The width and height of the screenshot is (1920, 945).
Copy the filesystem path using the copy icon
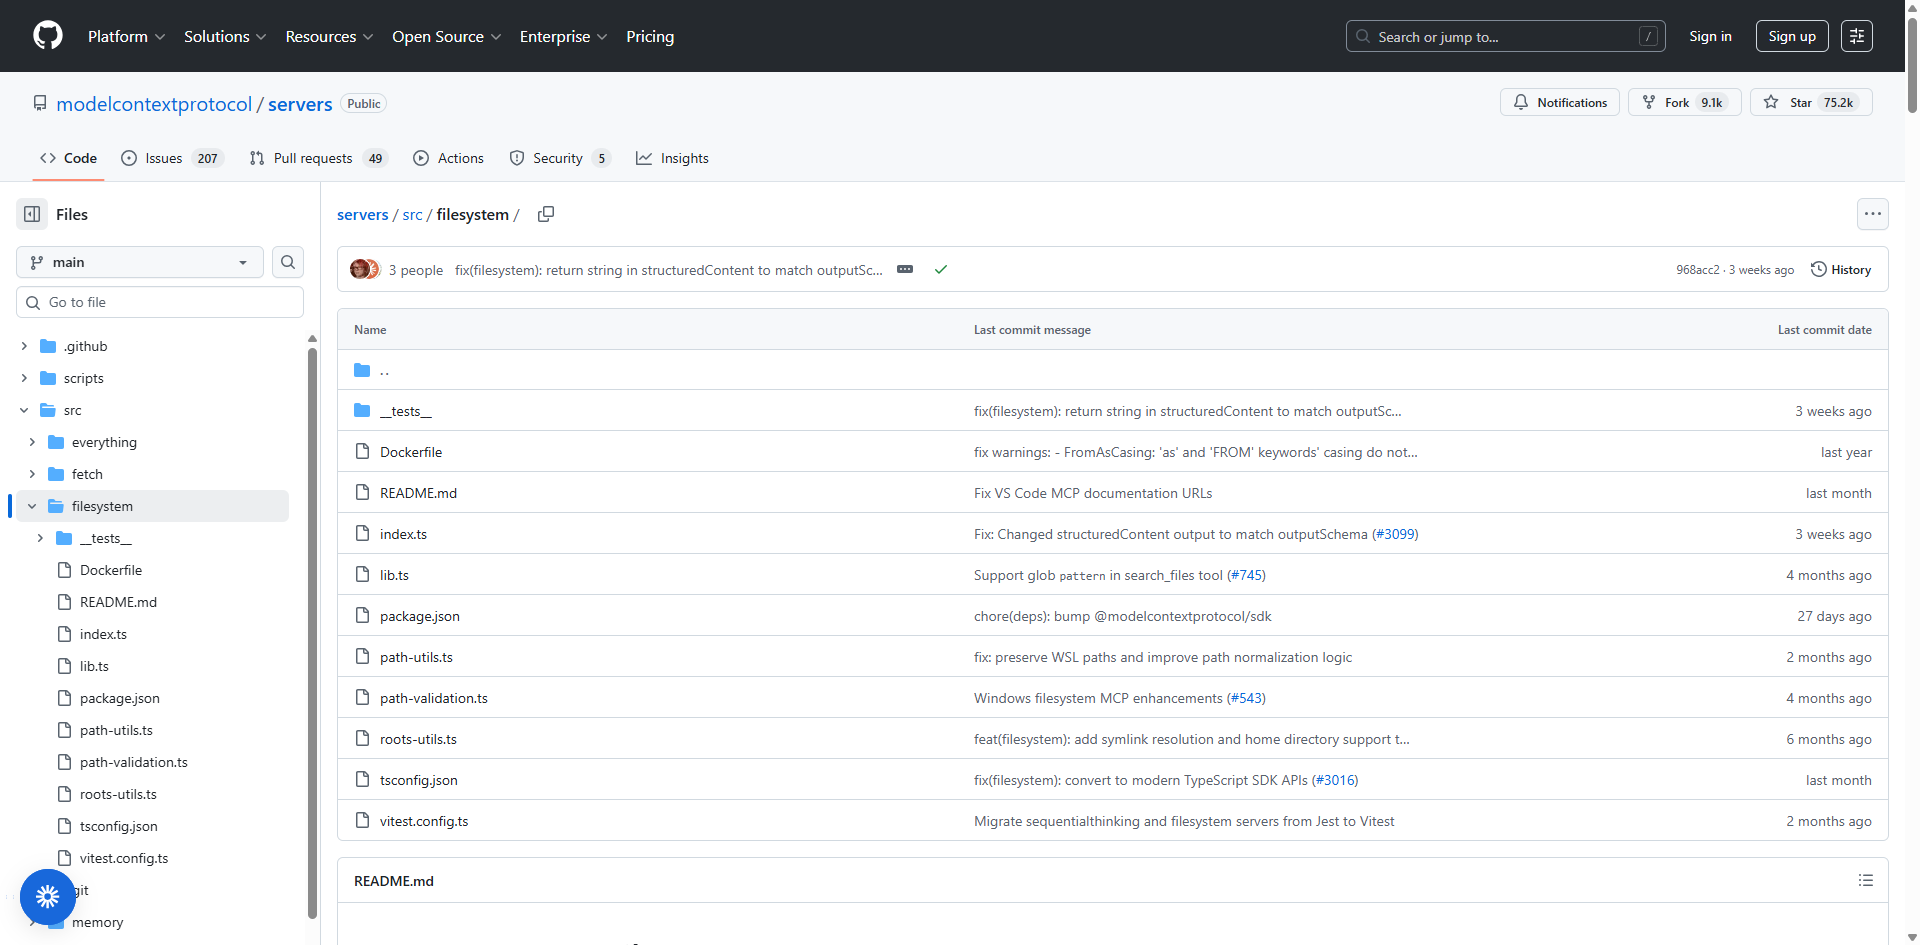pos(546,214)
